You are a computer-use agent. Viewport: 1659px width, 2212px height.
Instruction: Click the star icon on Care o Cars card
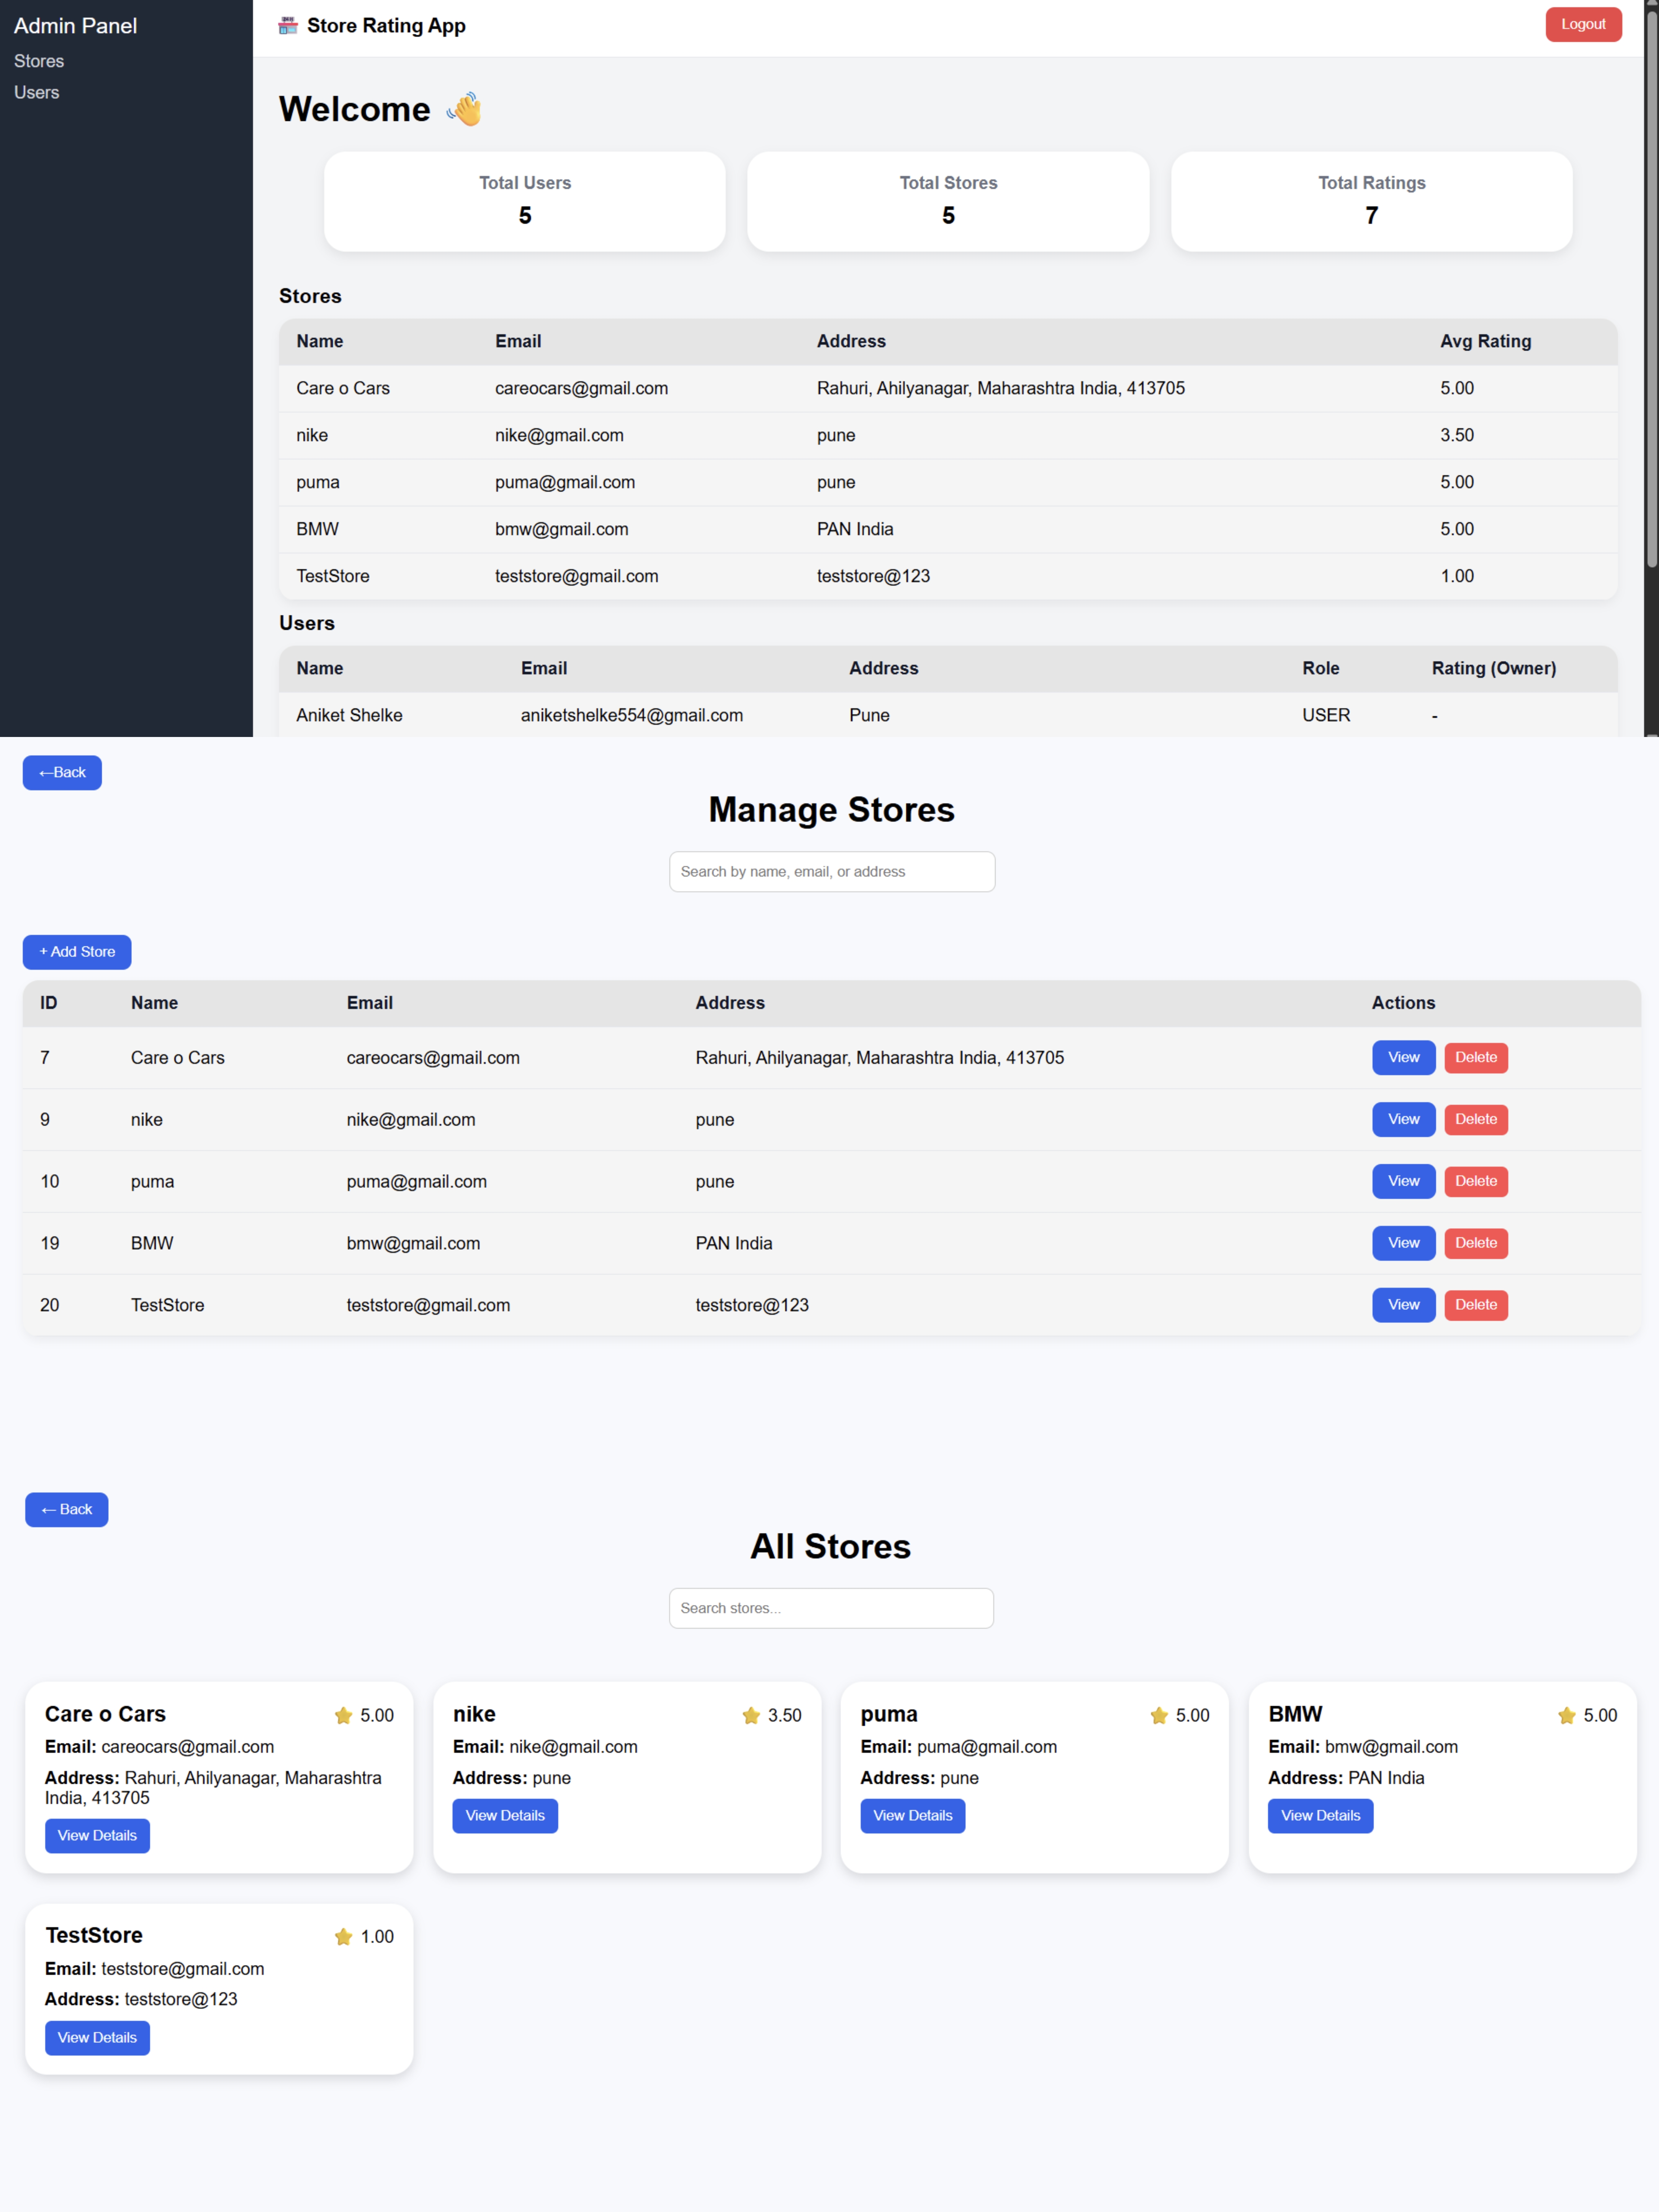343,1715
